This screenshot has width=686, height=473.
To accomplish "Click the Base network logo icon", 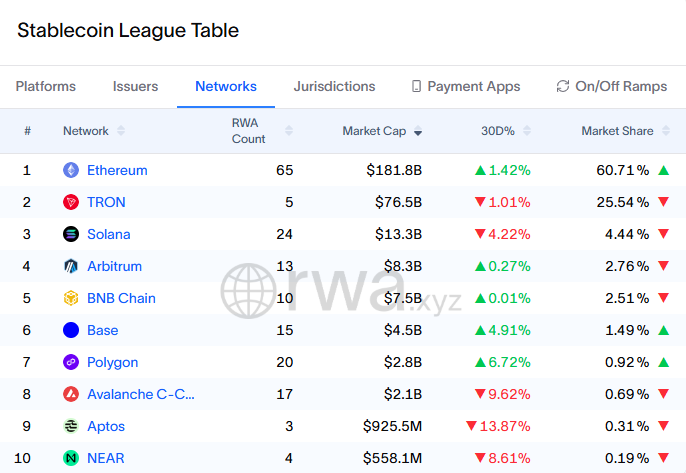I will [71, 330].
